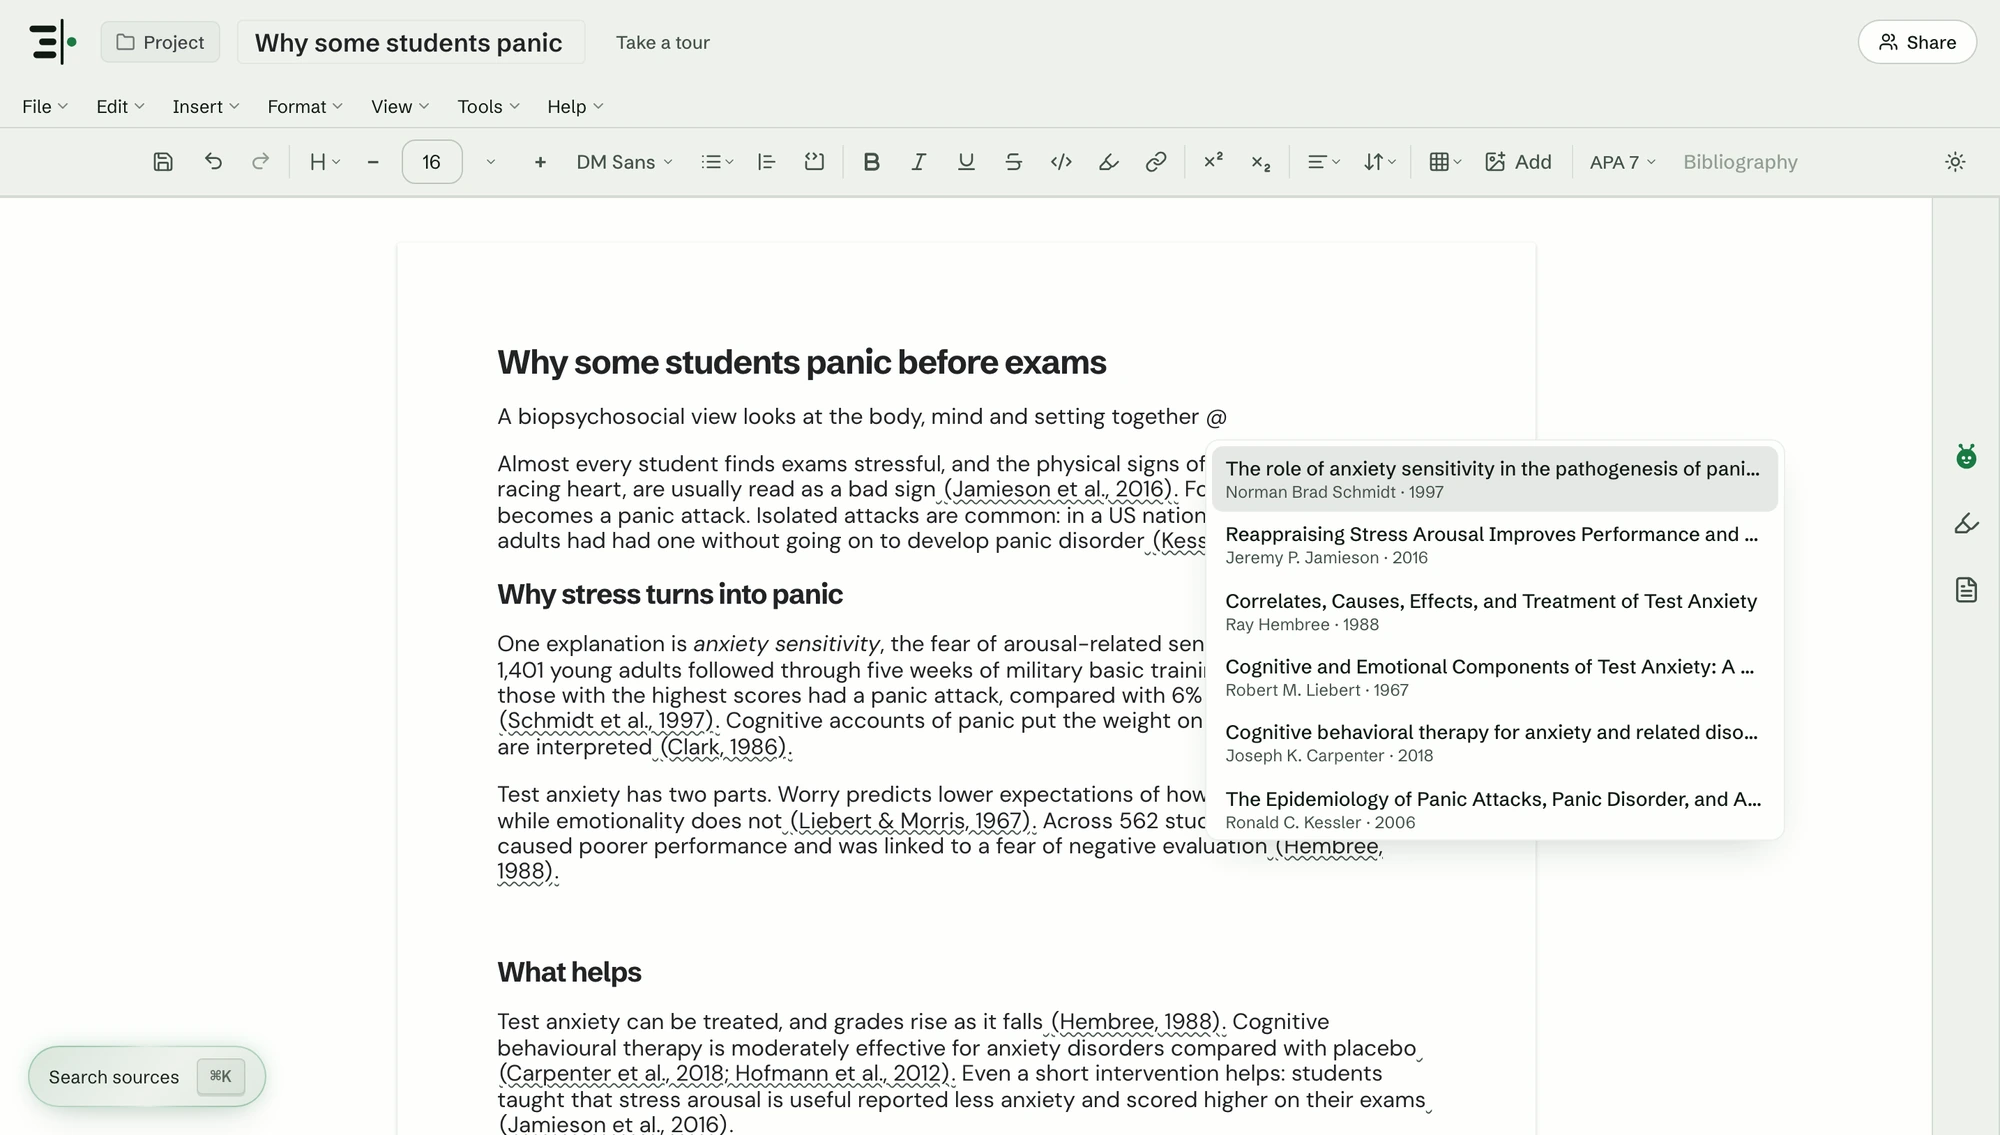Insert inline code formatting

pos(1061,162)
